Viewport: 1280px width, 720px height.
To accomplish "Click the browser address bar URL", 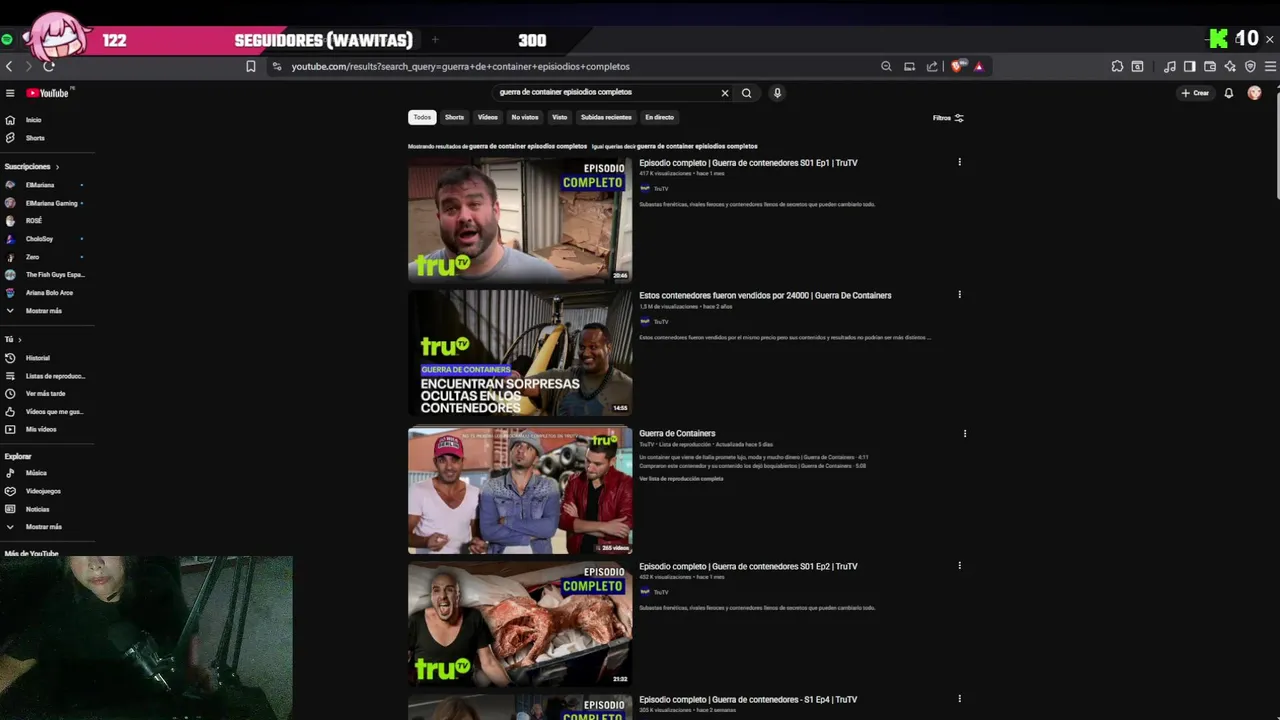I will click(461, 66).
